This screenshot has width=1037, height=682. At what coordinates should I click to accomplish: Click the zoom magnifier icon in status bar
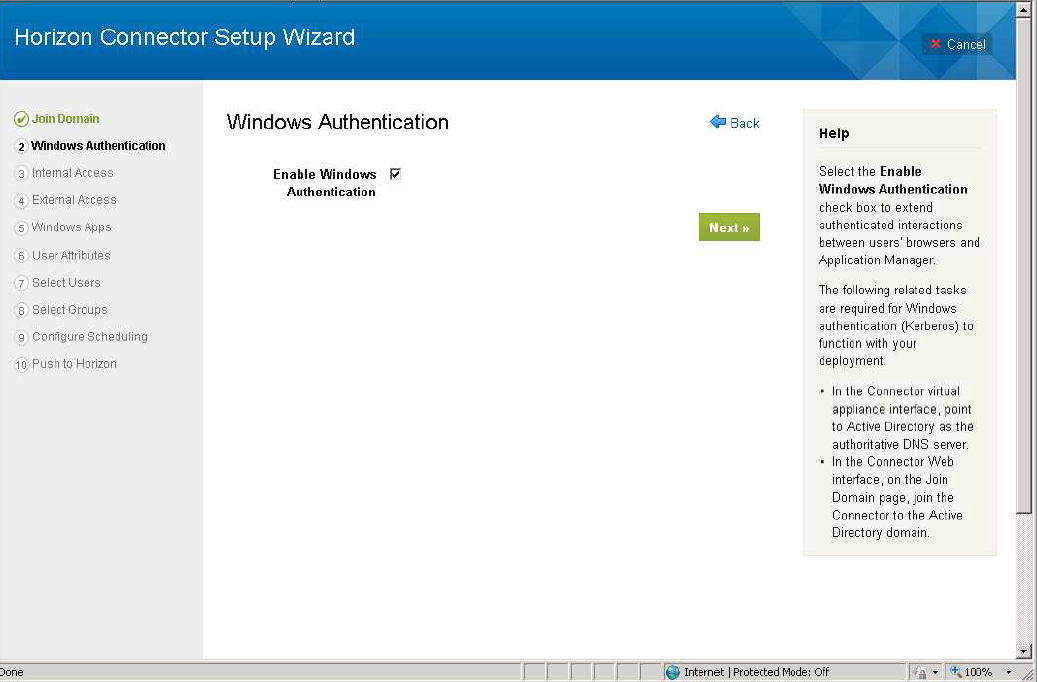tap(956, 672)
